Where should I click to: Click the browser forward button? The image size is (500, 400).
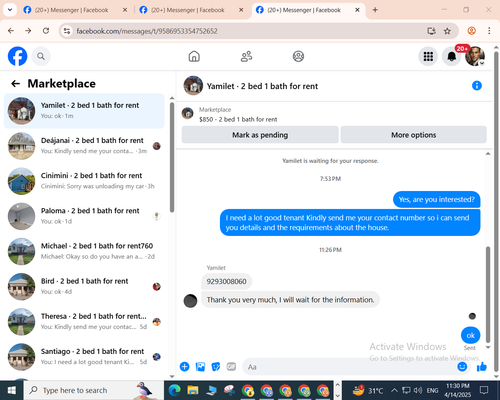pos(28,31)
